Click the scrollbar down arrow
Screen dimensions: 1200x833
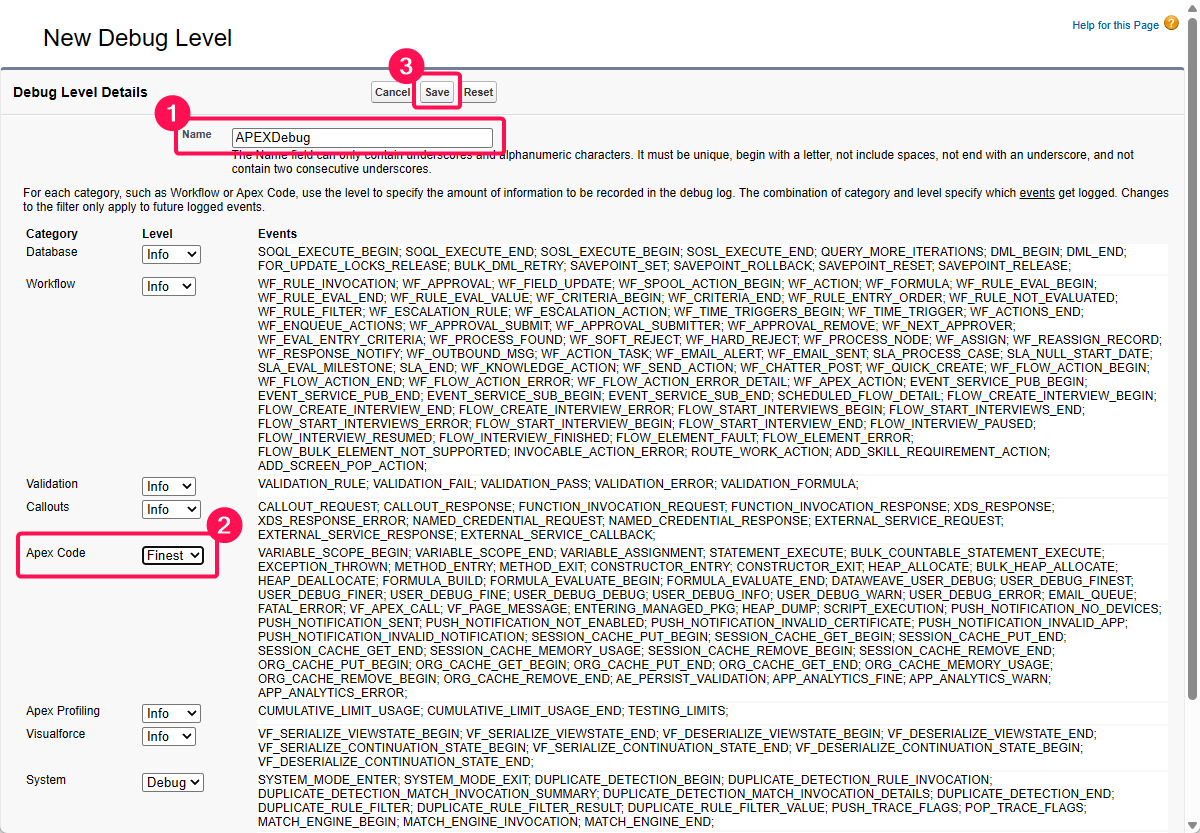tap(1191, 825)
